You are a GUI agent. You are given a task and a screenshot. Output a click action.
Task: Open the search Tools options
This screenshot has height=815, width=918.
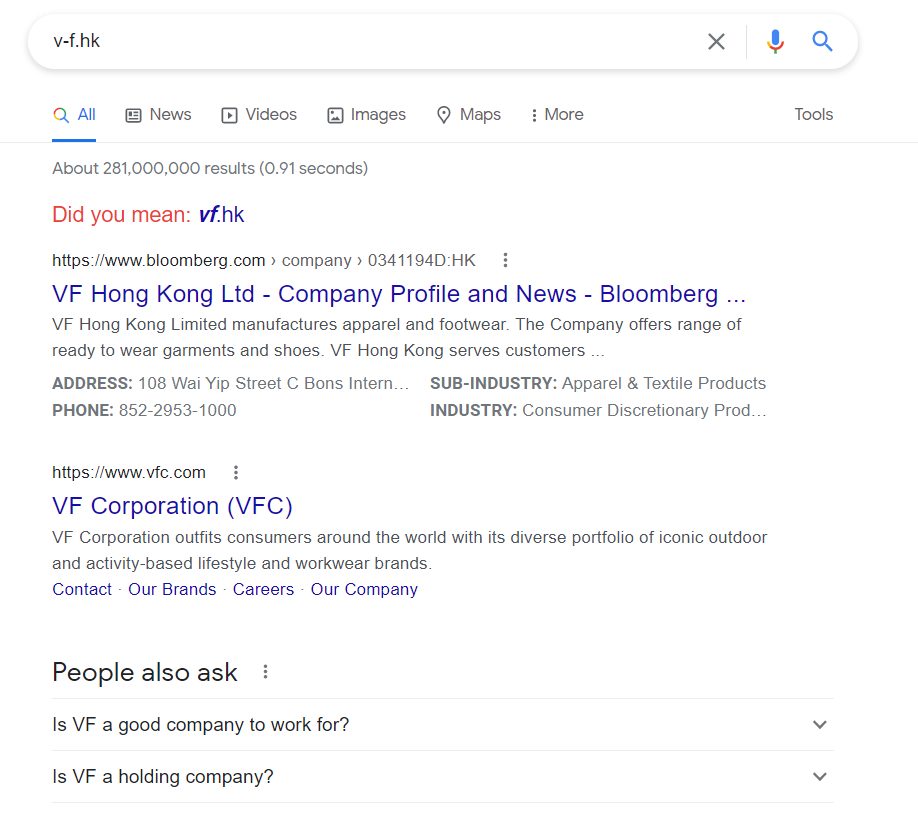click(x=813, y=115)
